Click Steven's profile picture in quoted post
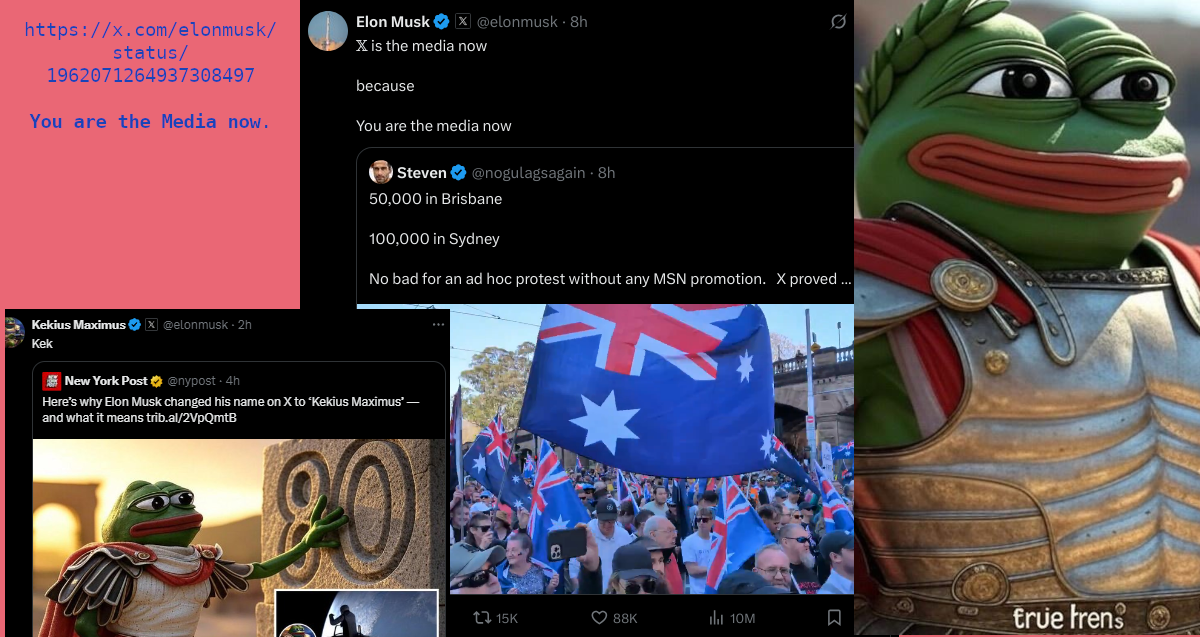 [380, 172]
